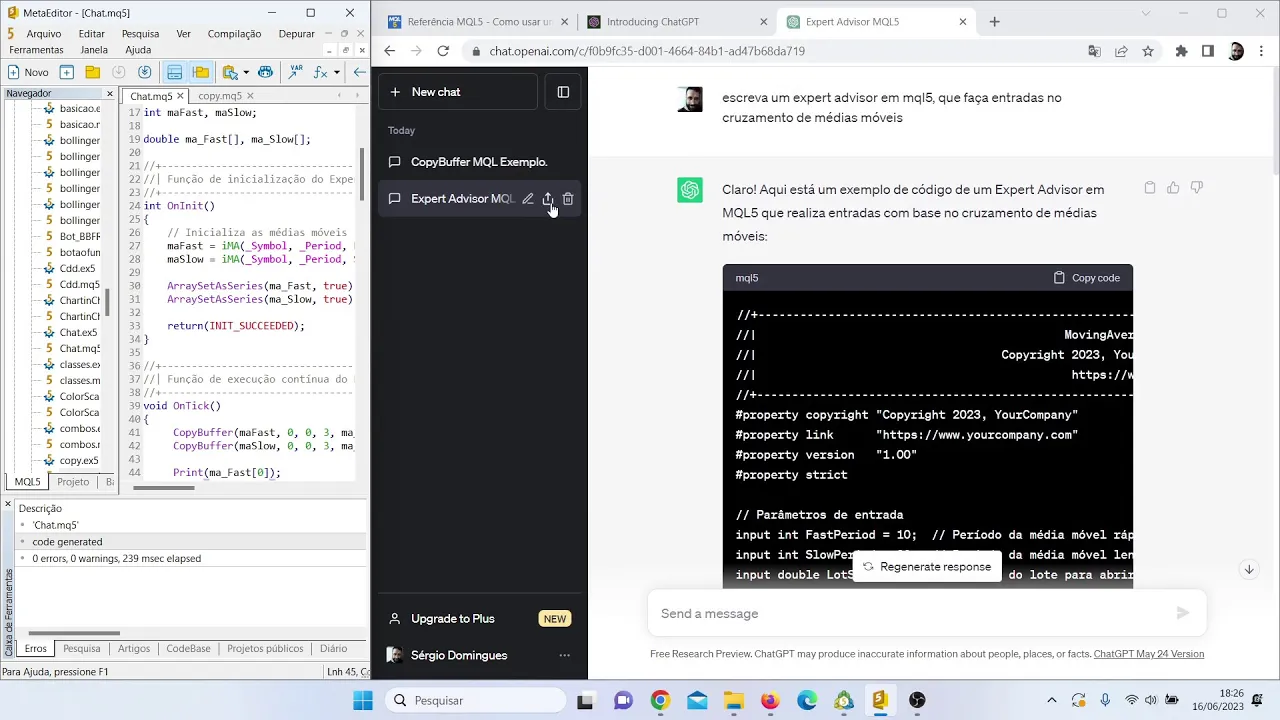Image resolution: width=1280 pixels, height=720 pixels.
Task: Open the Depurar menu
Action: pos(297,34)
